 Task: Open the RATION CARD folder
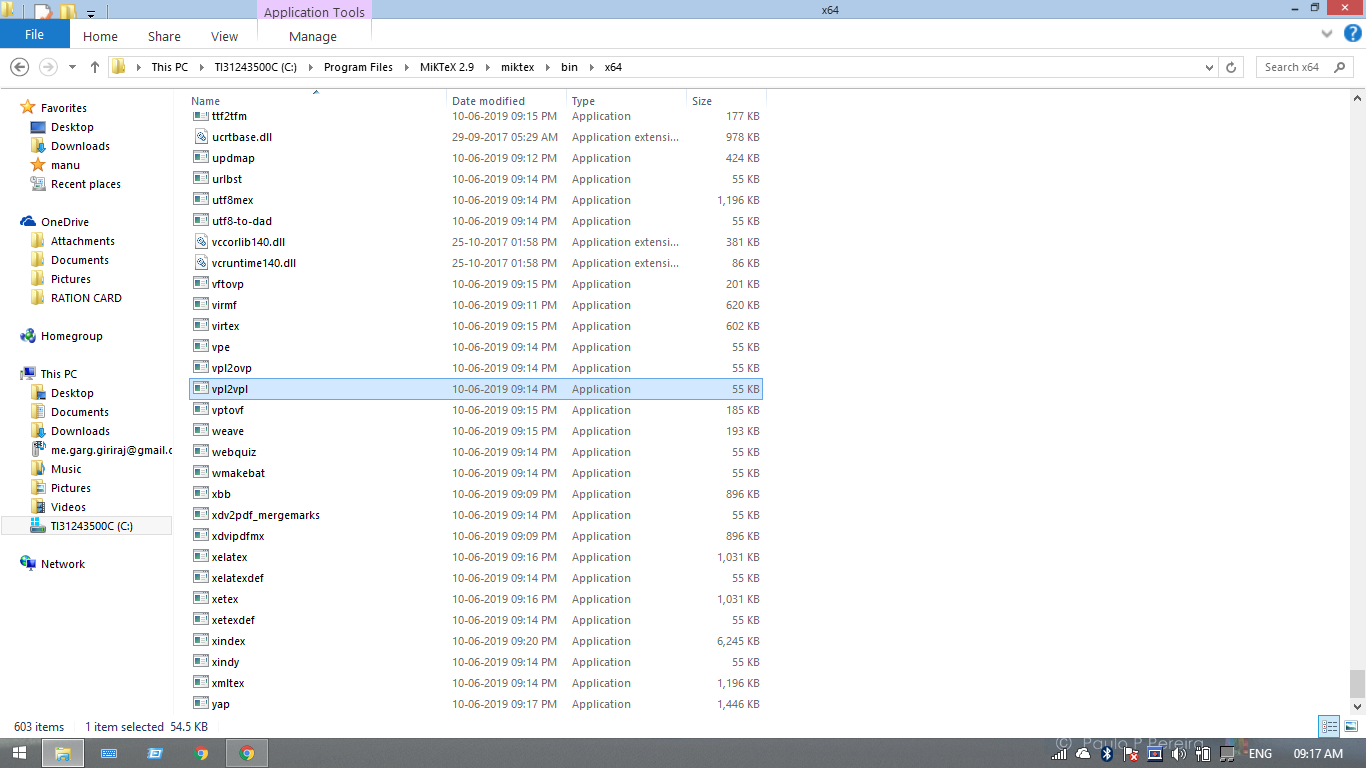click(86, 298)
